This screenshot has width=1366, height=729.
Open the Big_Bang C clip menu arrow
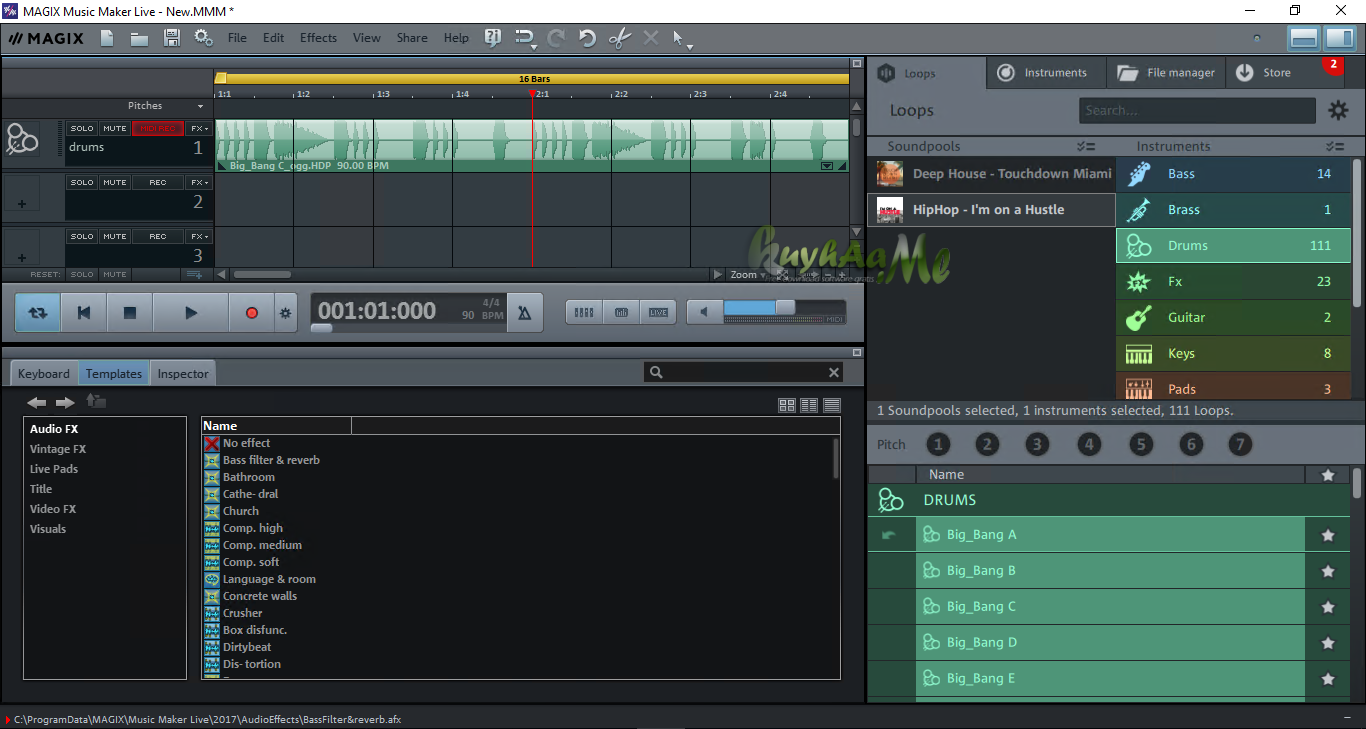[827, 166]
